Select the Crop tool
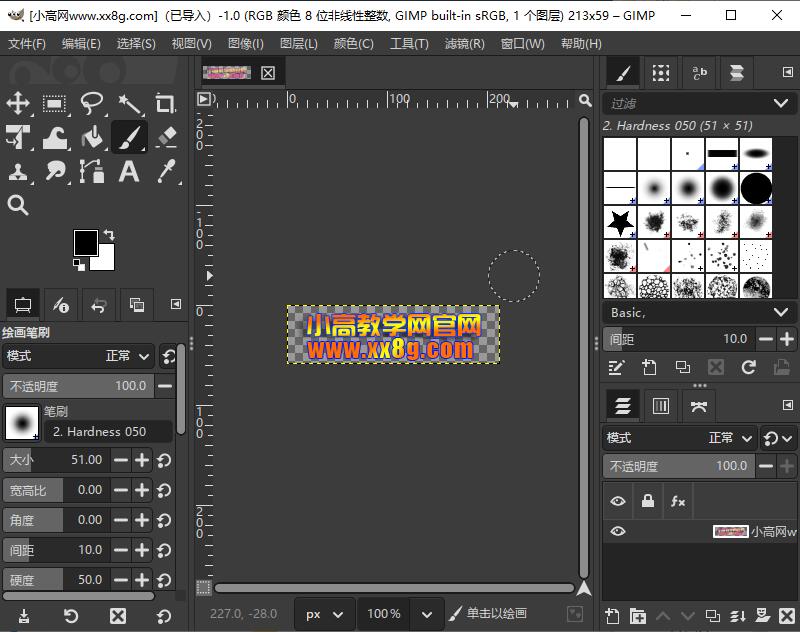The width and height of the screenshot is (800, 632). tap(165, 104)
